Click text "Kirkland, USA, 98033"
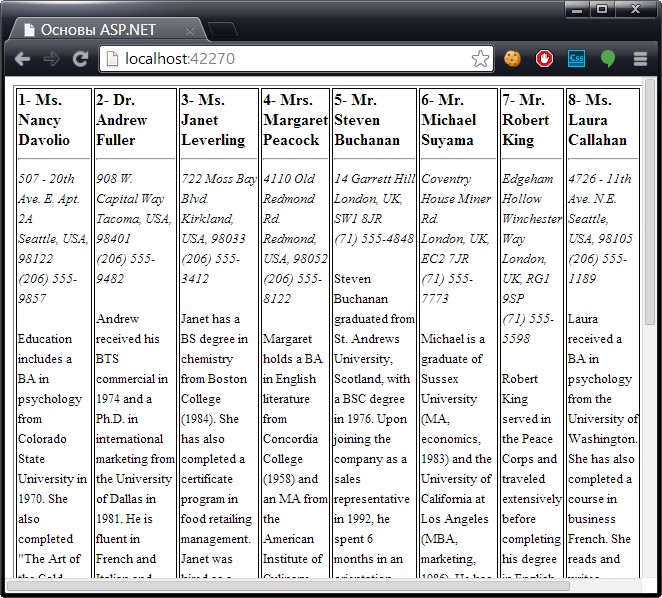Image resolution: width=662 pixels, height=598 pixels. (213, 228)
